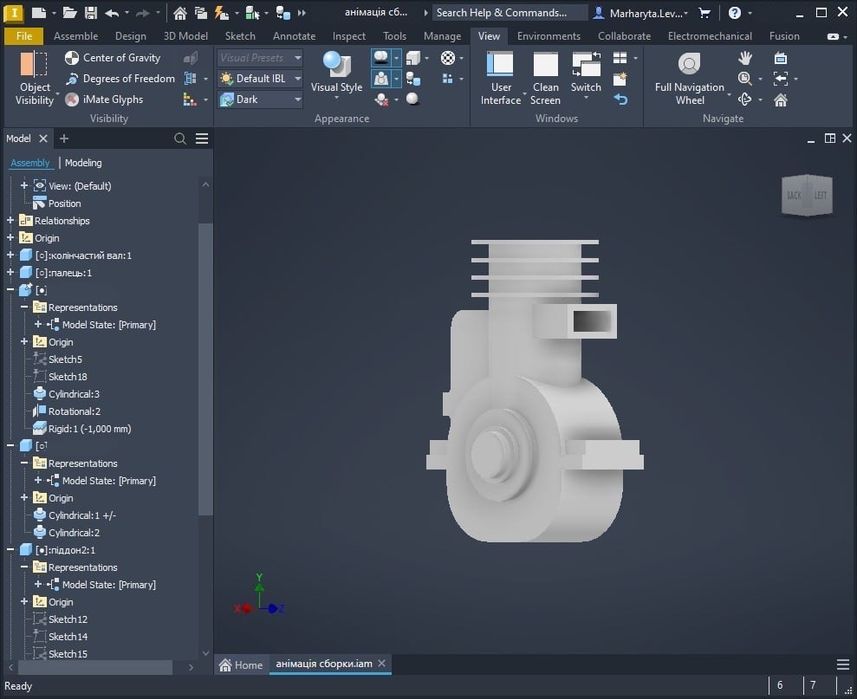Click the User Interface icon
Screen dimensions: 857x699
pyautogui.click(x=500, y=64)
